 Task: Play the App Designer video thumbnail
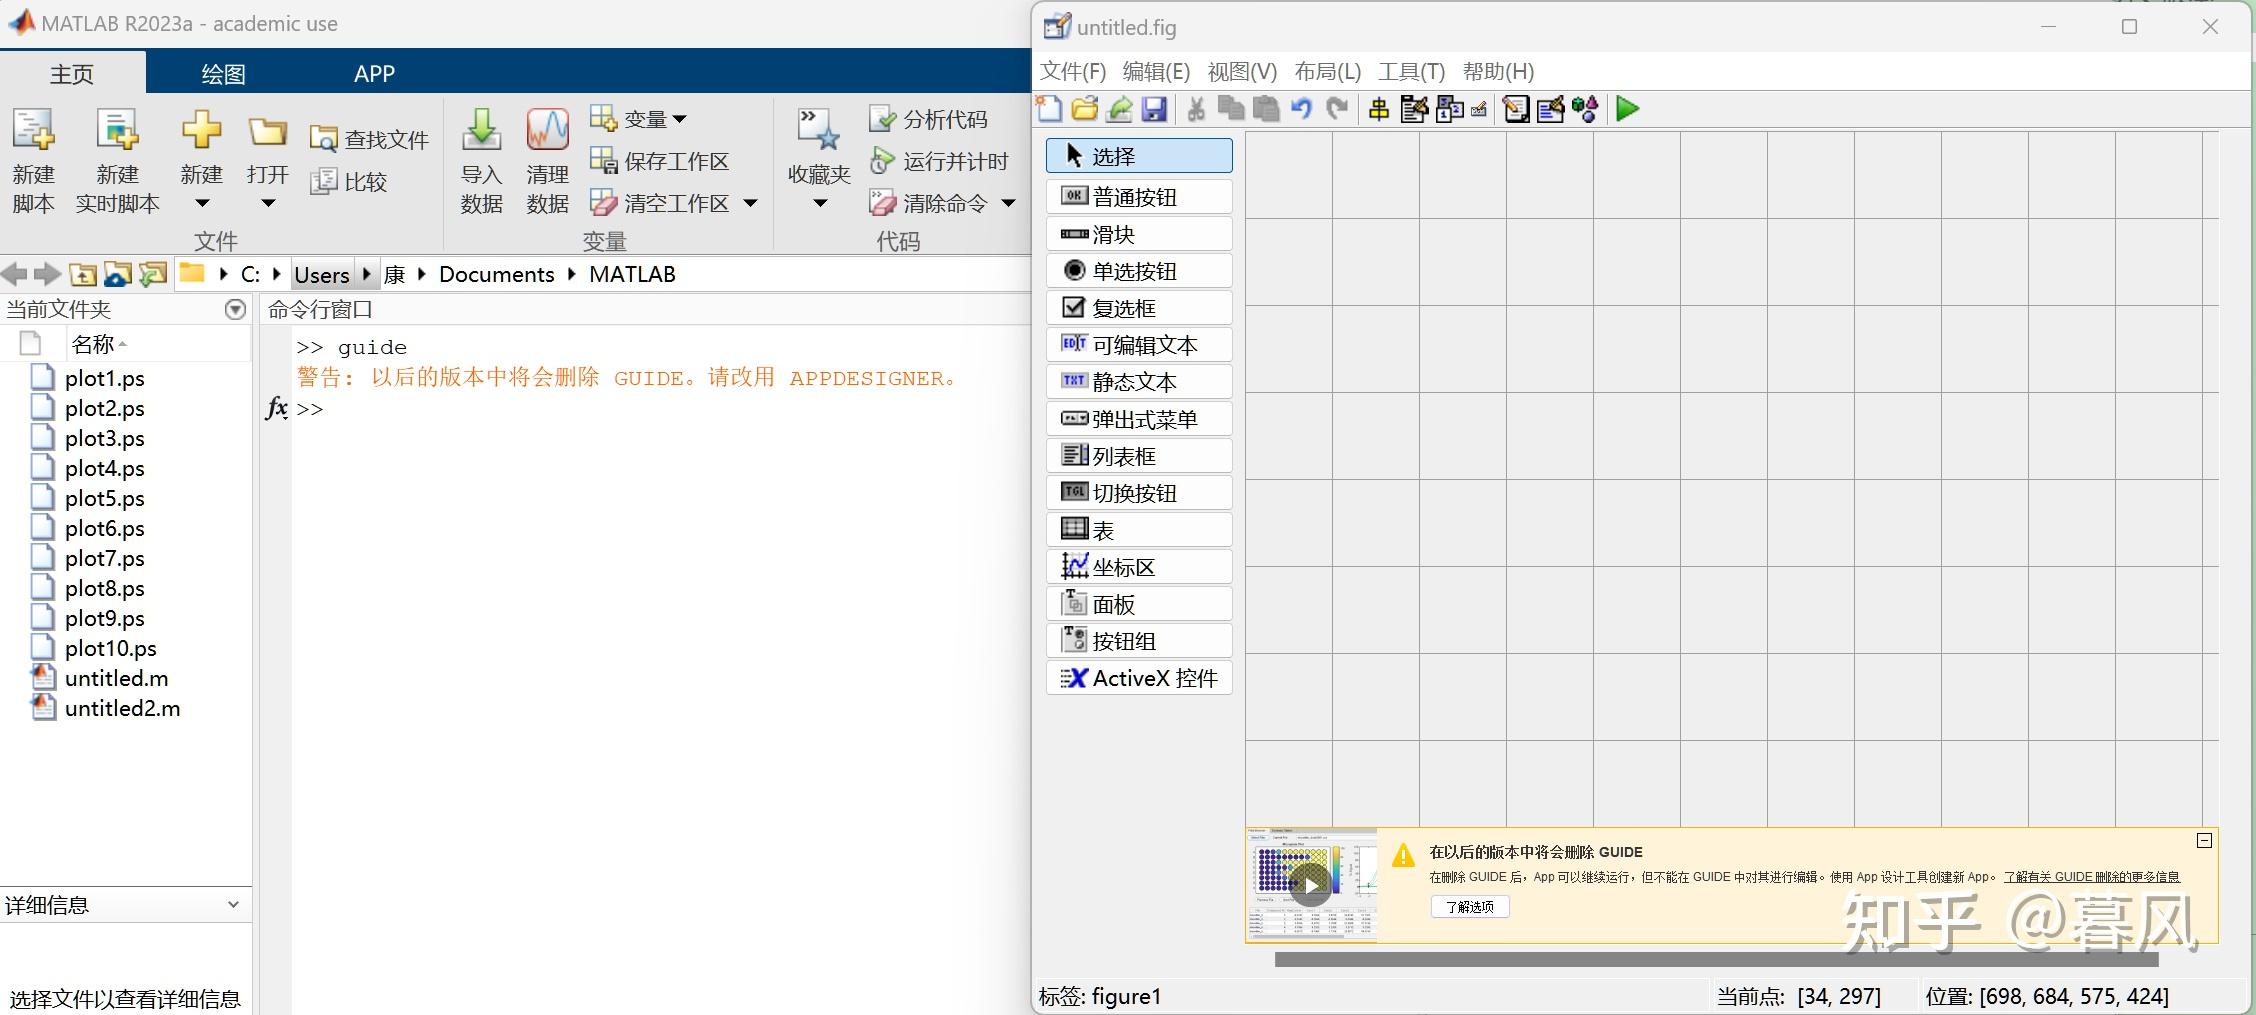[x=1310, y=884]
